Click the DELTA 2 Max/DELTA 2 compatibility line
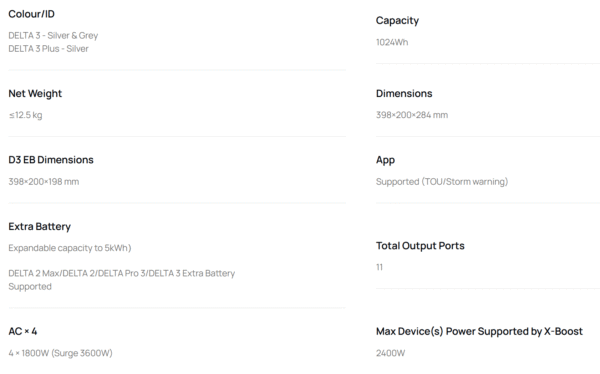This screenshot has height=374, width=600. click(122, 280)
